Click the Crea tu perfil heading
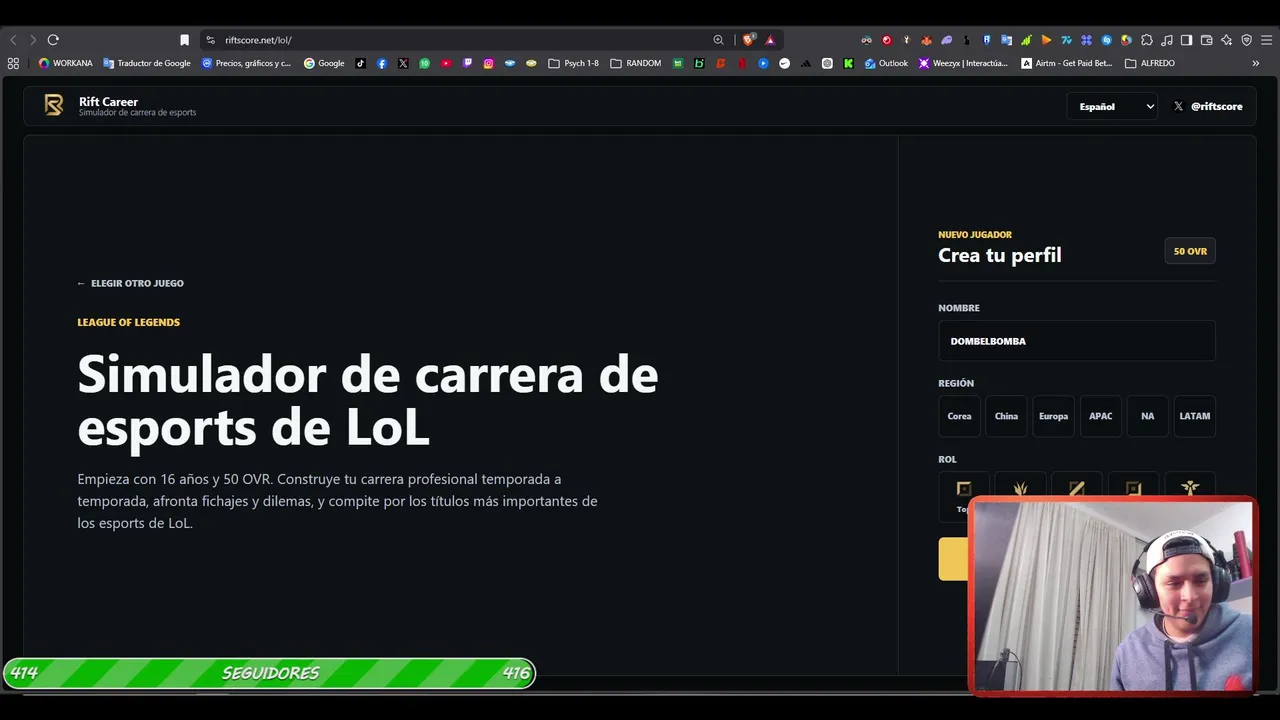This screenshot has height=720, width=1280. click(1000, 255)
